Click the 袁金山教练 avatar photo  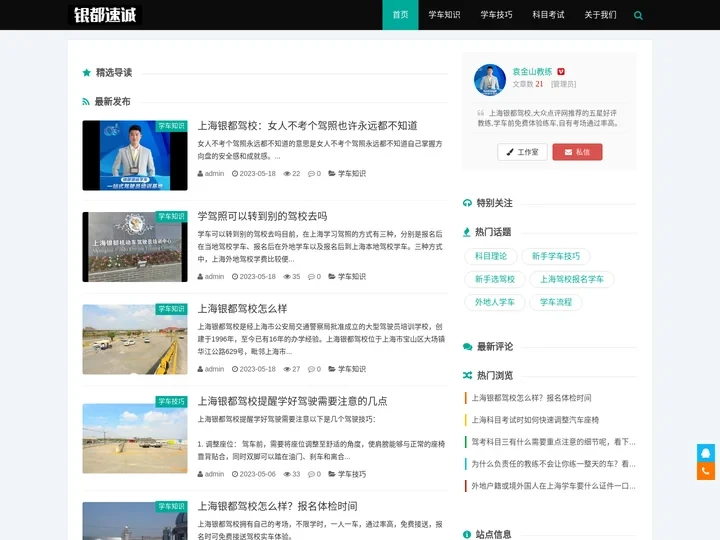[489, 79]
